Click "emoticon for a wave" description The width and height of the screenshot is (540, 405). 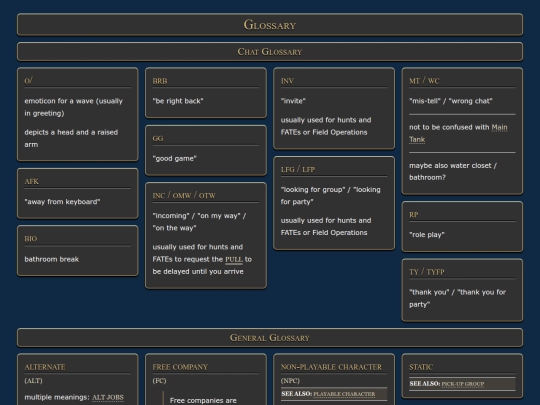coord(73,107)
